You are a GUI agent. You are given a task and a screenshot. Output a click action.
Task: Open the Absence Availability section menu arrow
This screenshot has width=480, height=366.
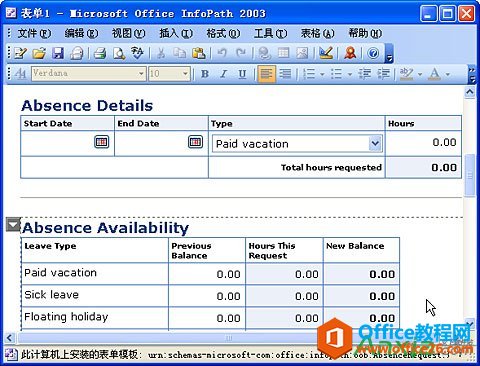(x=13, y=225)
